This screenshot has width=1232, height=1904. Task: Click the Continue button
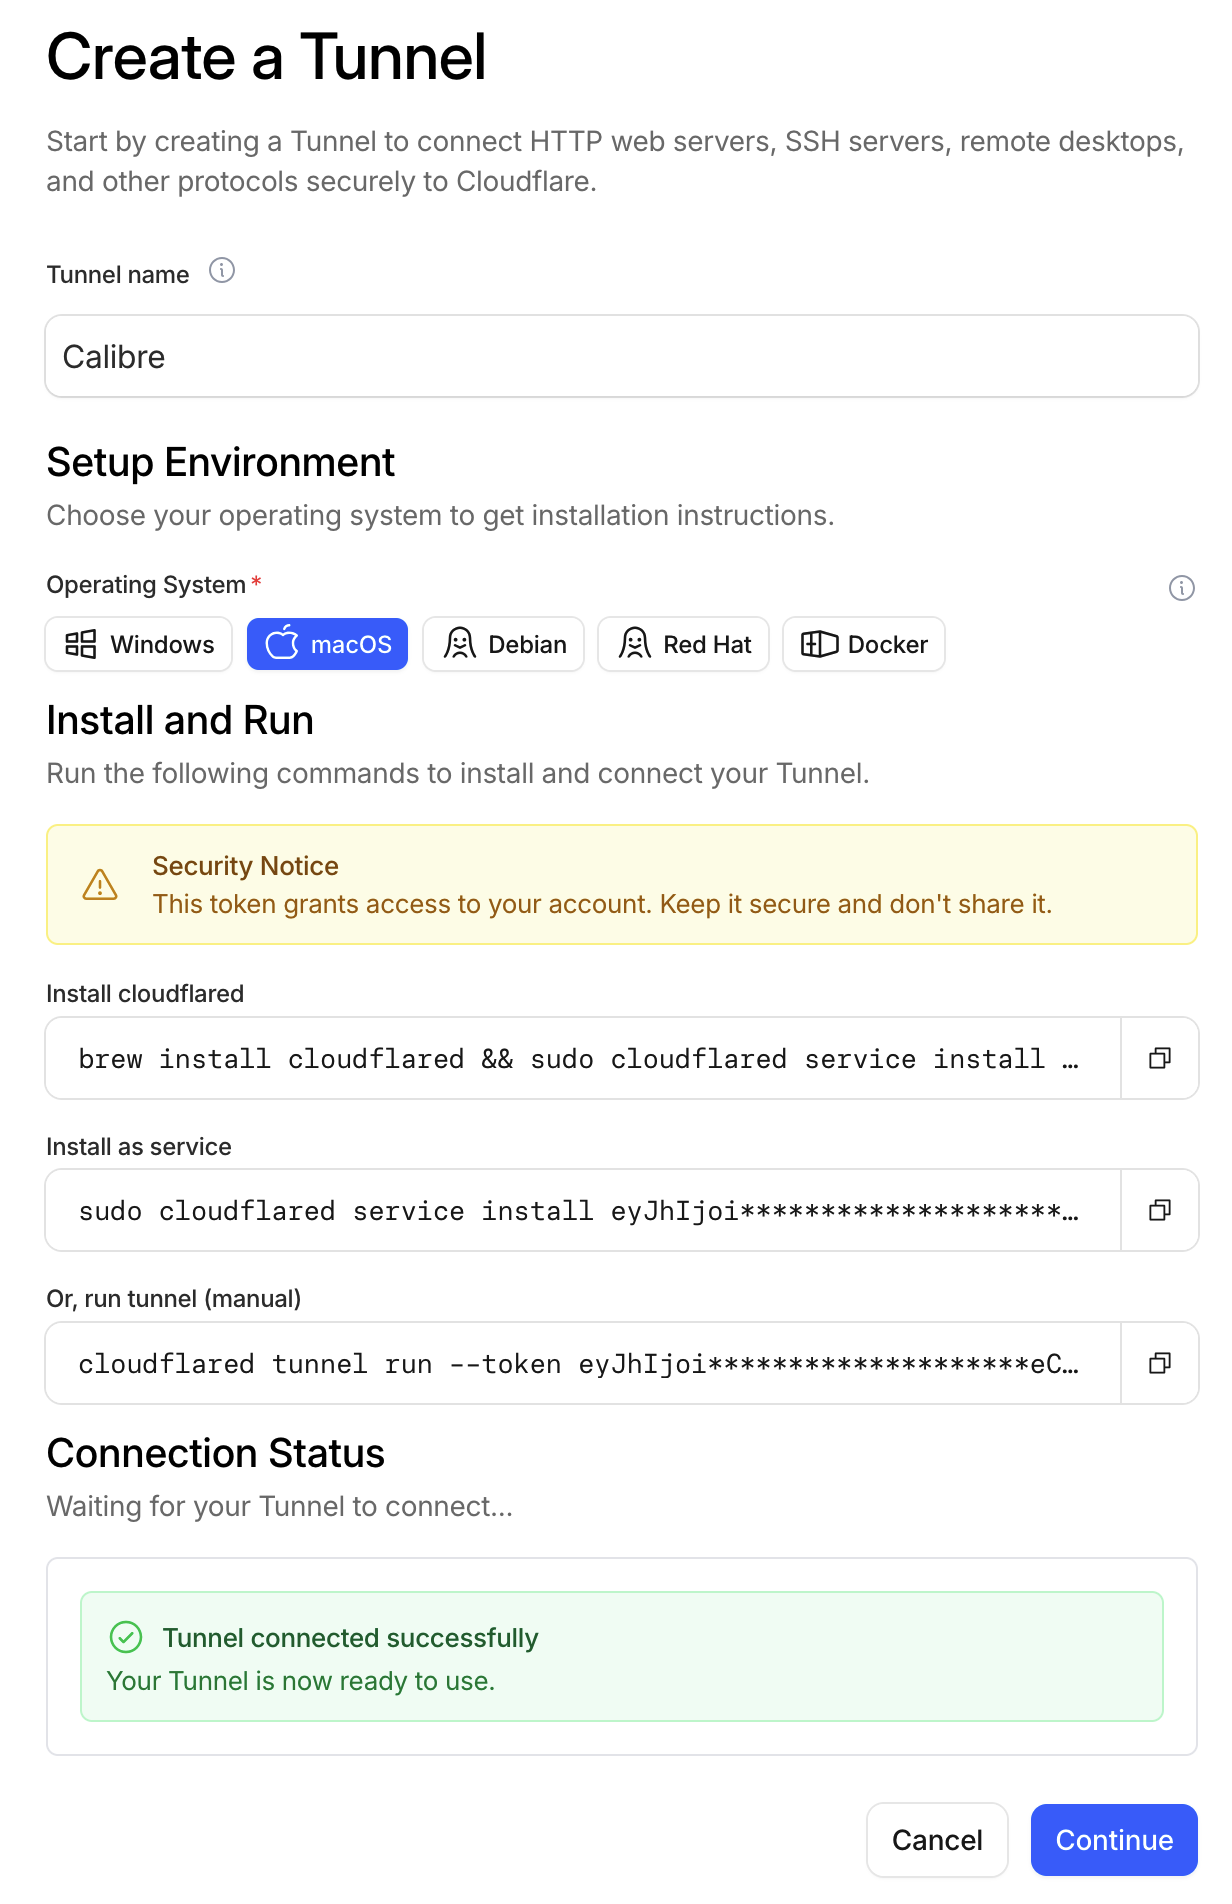click(x=1114, y=1840)
